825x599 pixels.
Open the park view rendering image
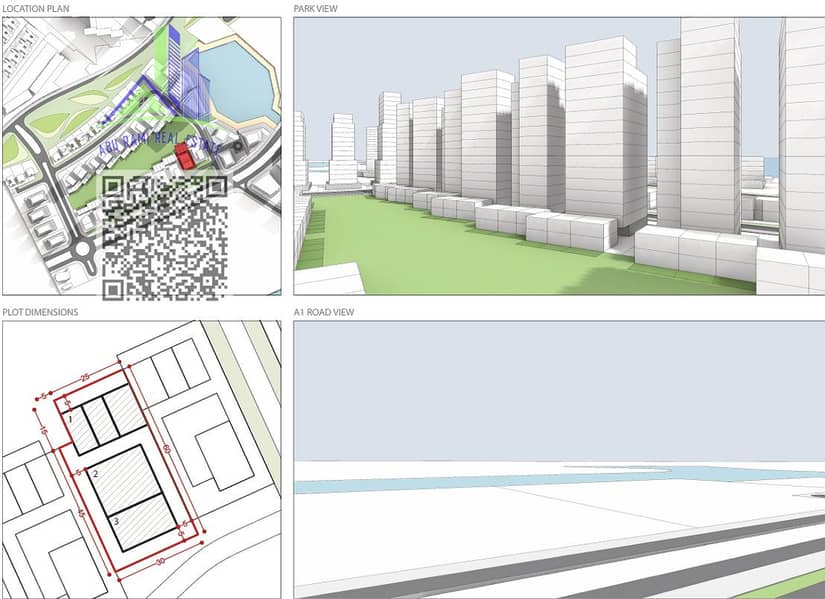(x=559, y=156)
